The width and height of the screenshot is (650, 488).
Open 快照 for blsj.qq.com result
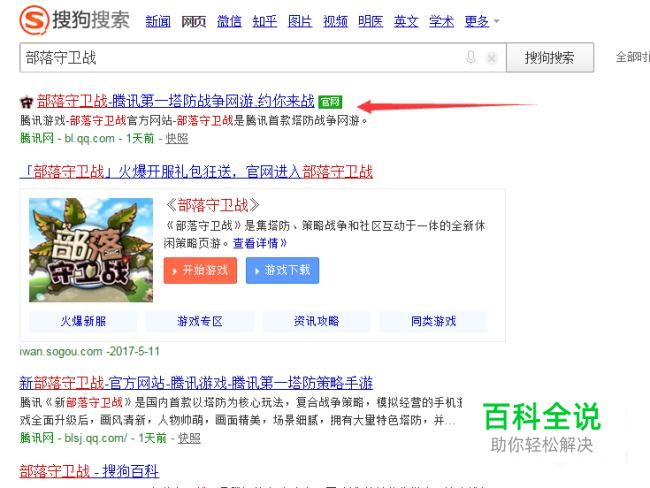pyautogui.click(x=189, y=438)
